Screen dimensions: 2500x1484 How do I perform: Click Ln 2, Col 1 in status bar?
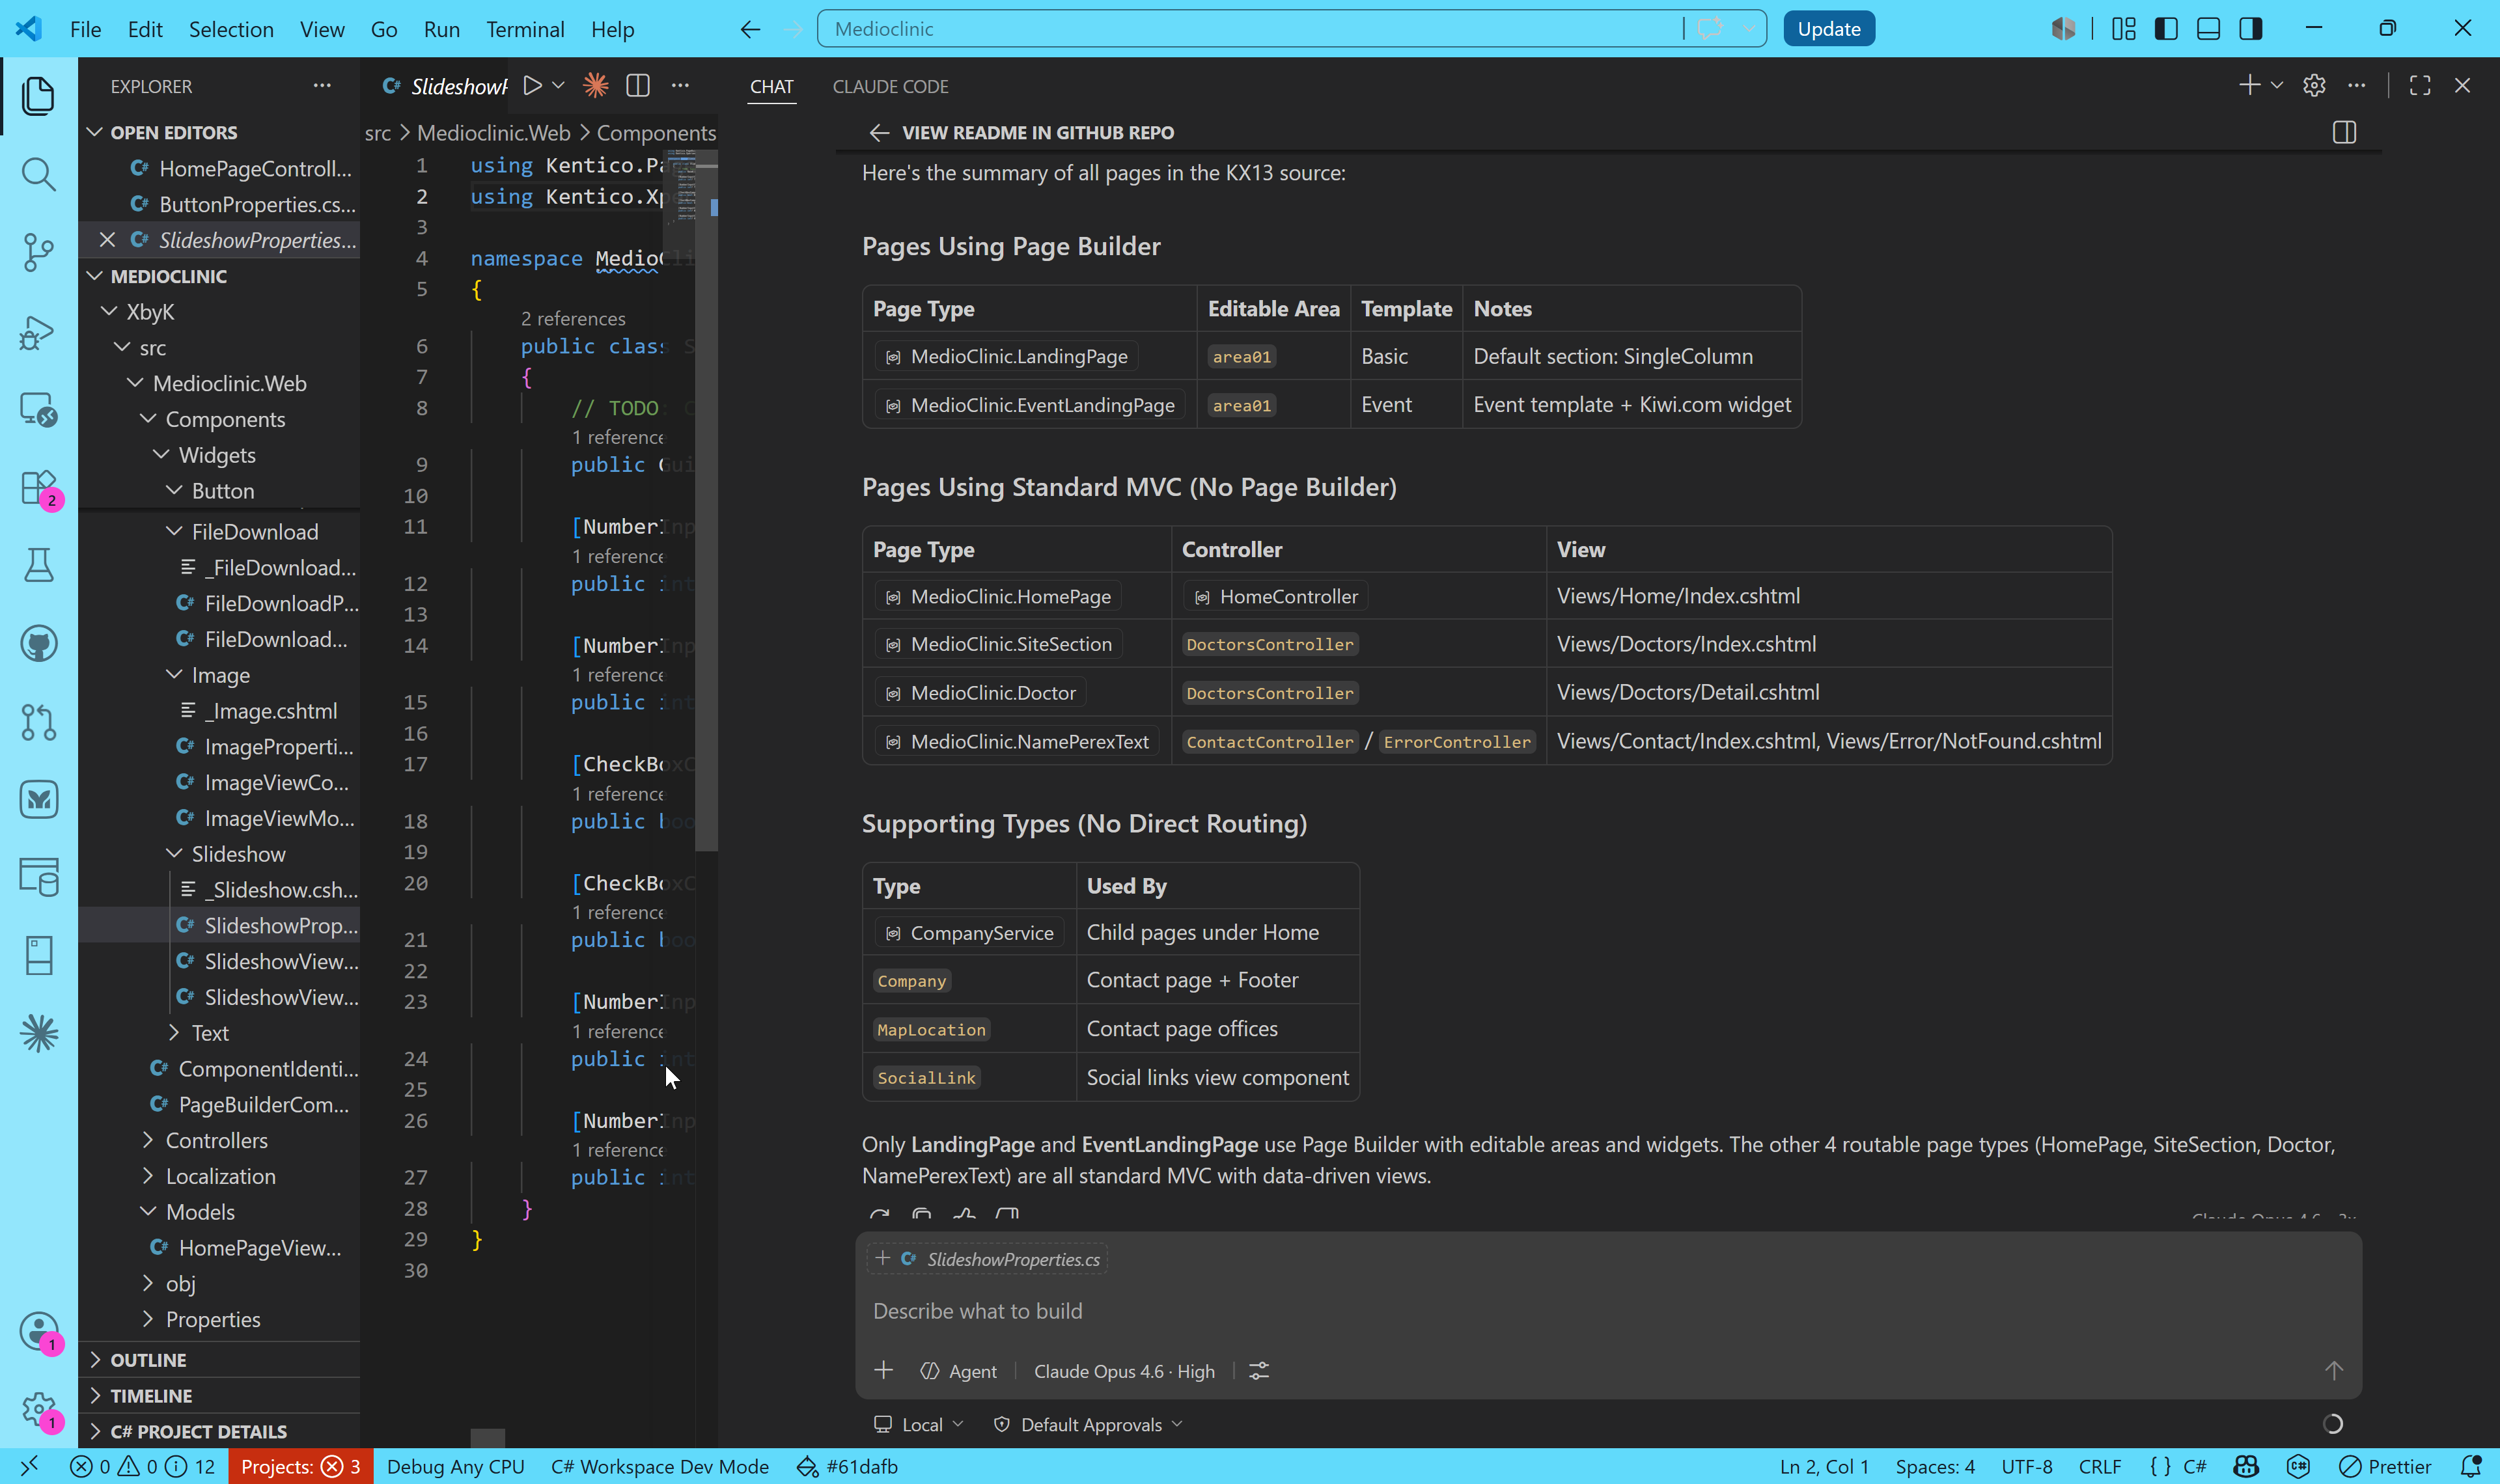coord(1824,1466)
